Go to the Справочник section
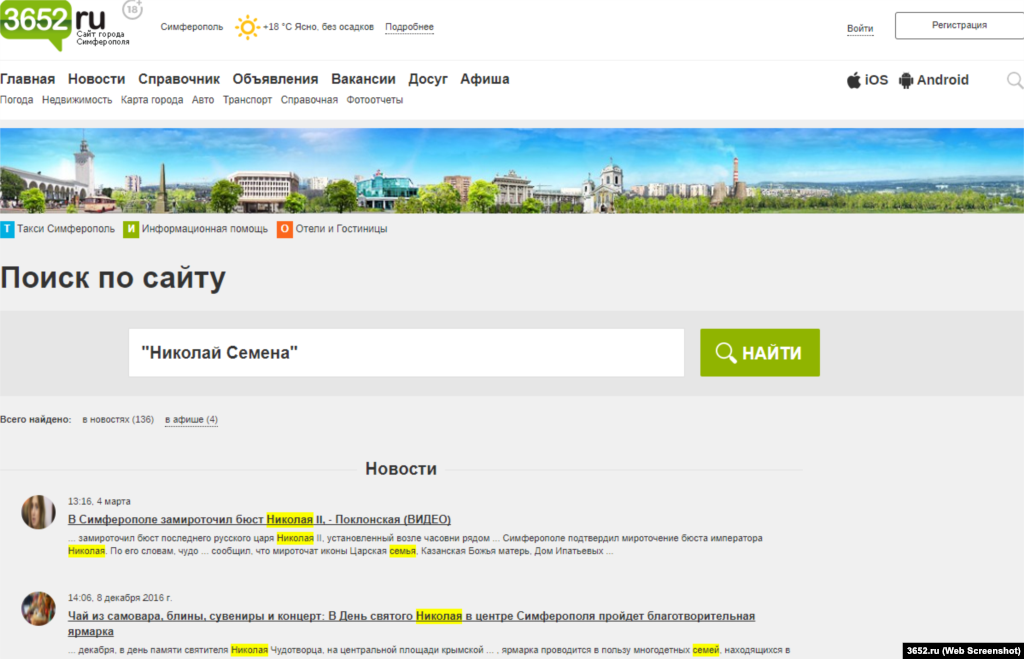Screen dimensions: 1024x659 (178, 79)
